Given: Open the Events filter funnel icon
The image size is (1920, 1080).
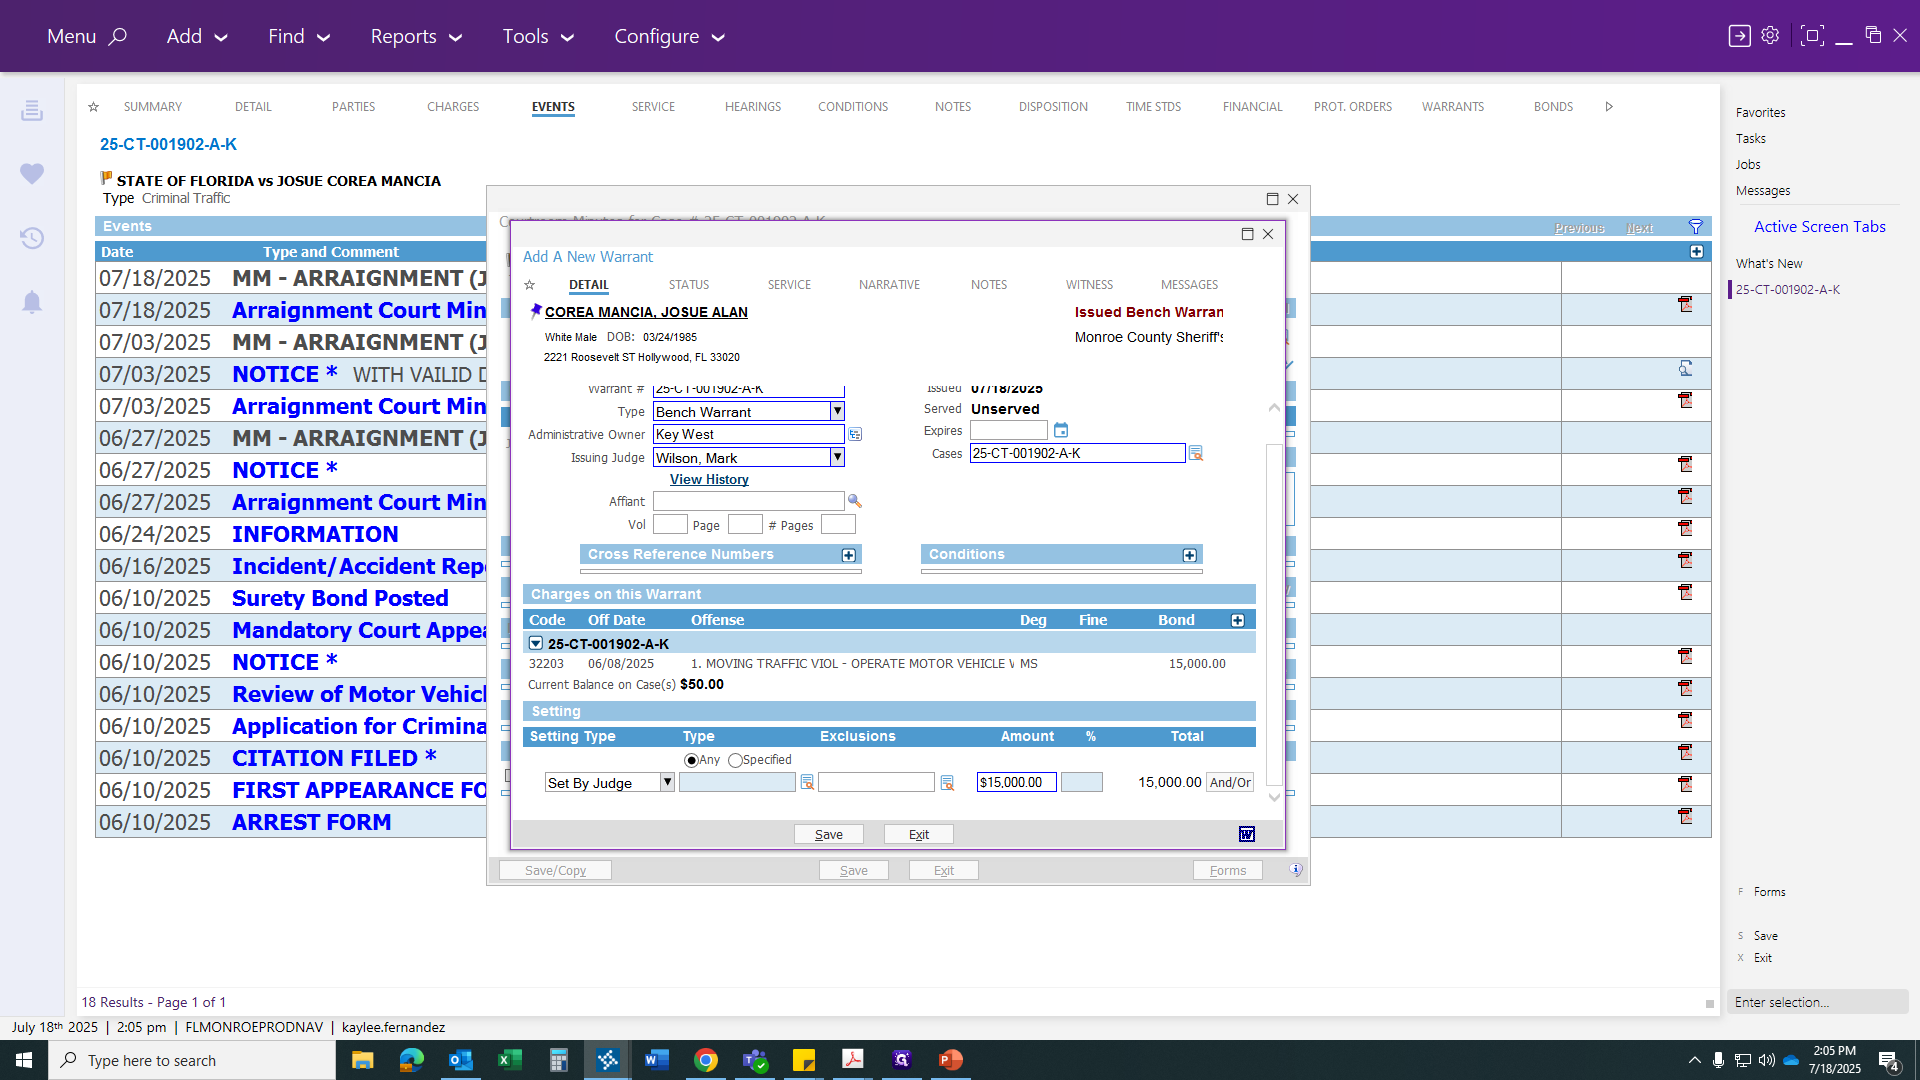Looking at the screenshot, I should 1696,227.
